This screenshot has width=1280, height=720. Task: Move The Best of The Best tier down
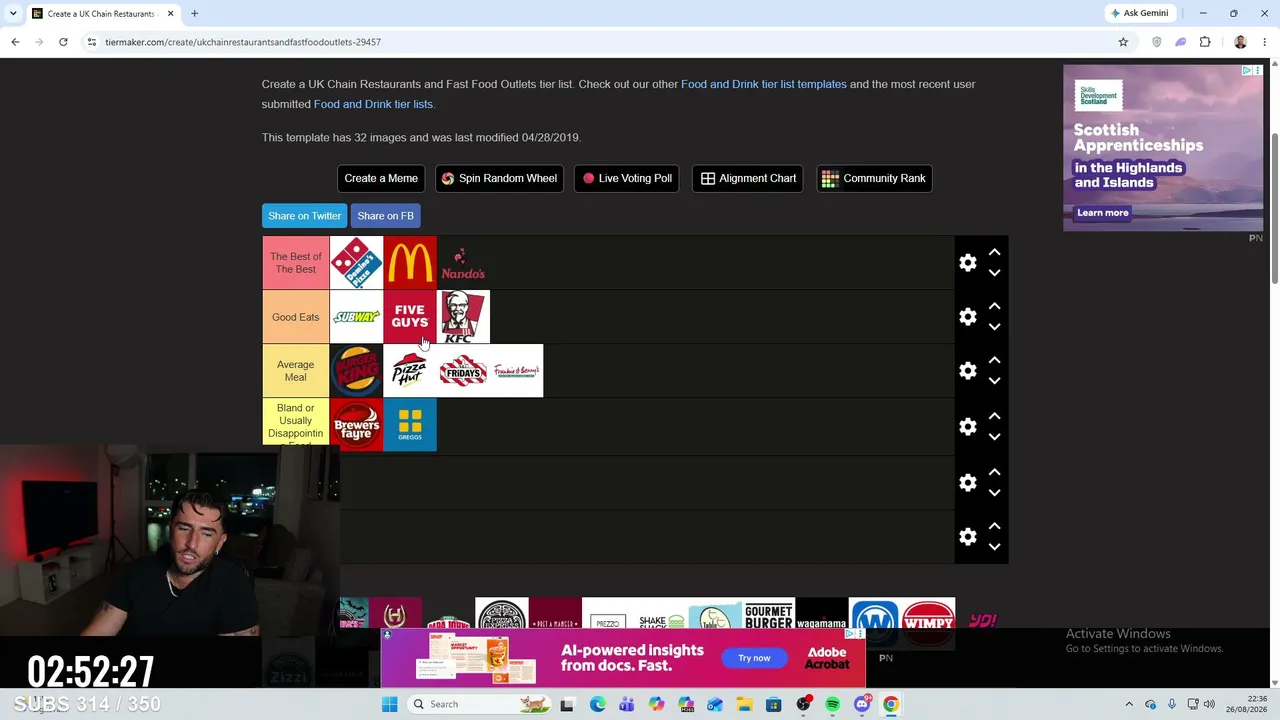point(994,273)
